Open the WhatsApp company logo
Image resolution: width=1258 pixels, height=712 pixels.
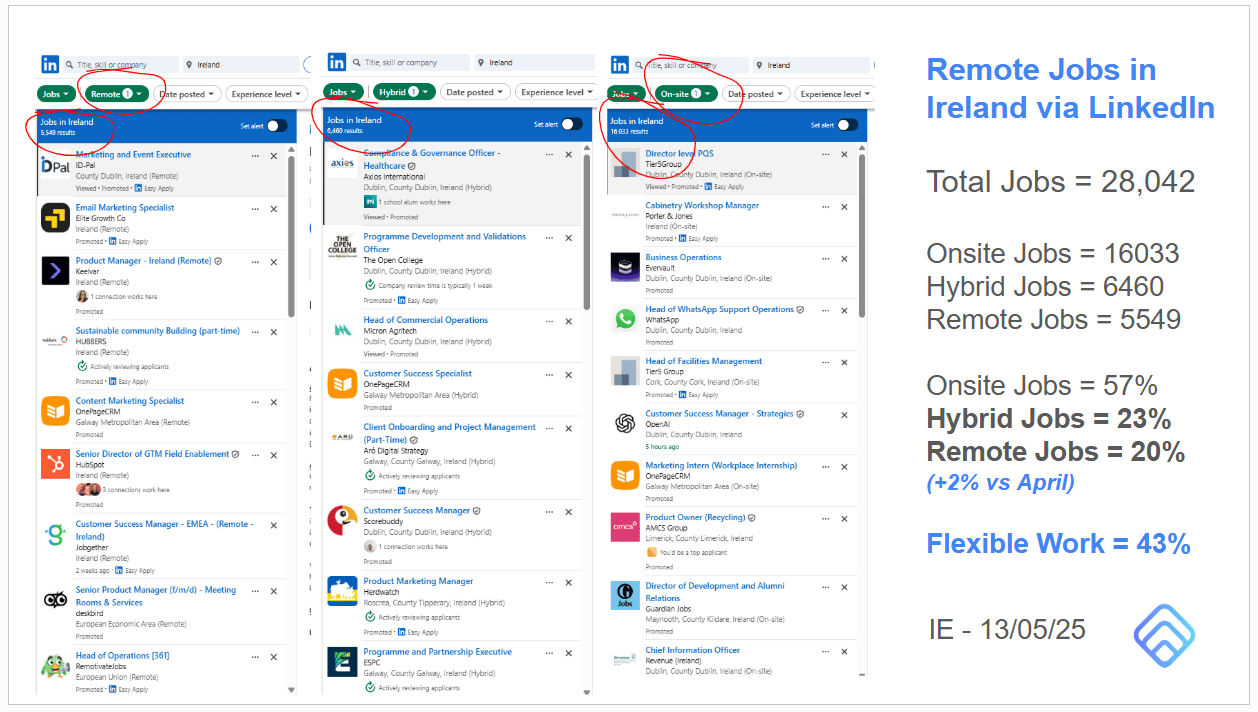pos(625,319)
